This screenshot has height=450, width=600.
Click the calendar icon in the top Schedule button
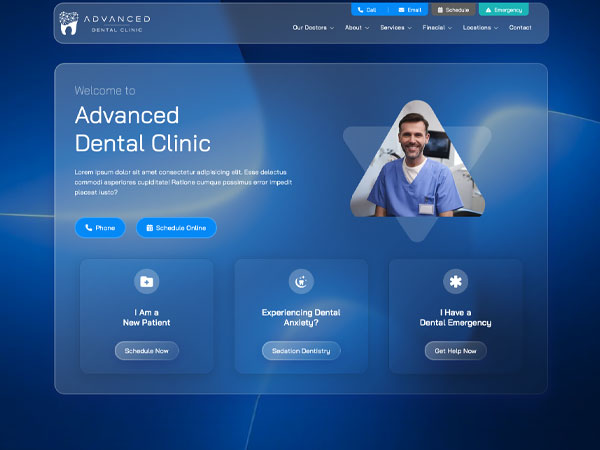click(x=440, y=10)
